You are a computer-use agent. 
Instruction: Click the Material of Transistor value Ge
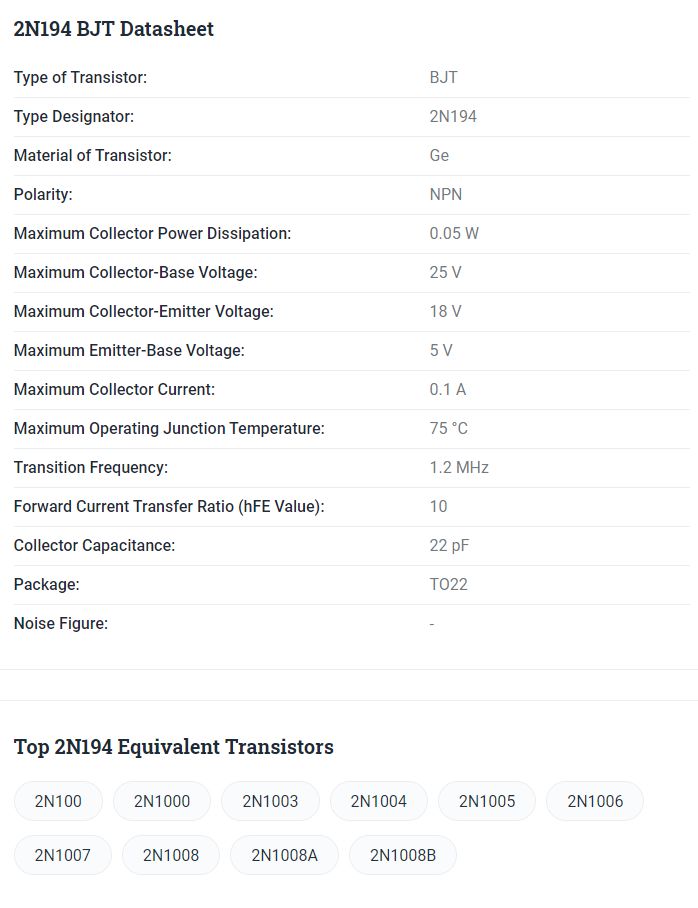(439, 156)
